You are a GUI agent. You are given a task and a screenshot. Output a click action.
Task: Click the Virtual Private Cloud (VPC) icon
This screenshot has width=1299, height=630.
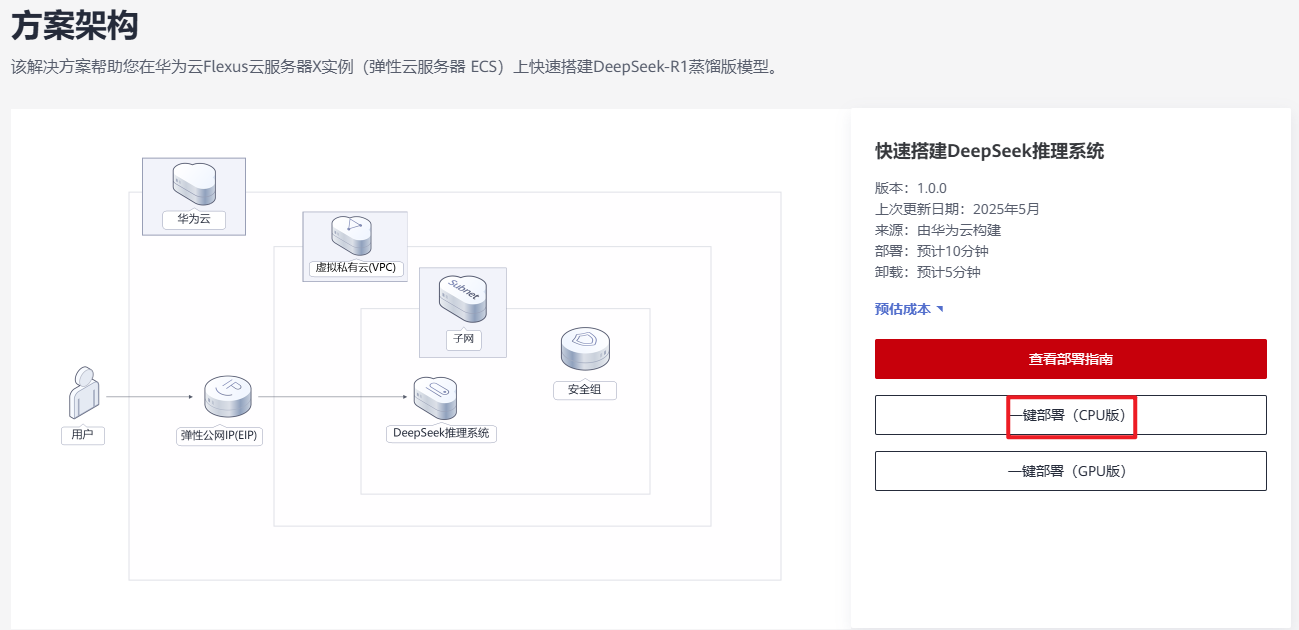[x=354, y=236]
